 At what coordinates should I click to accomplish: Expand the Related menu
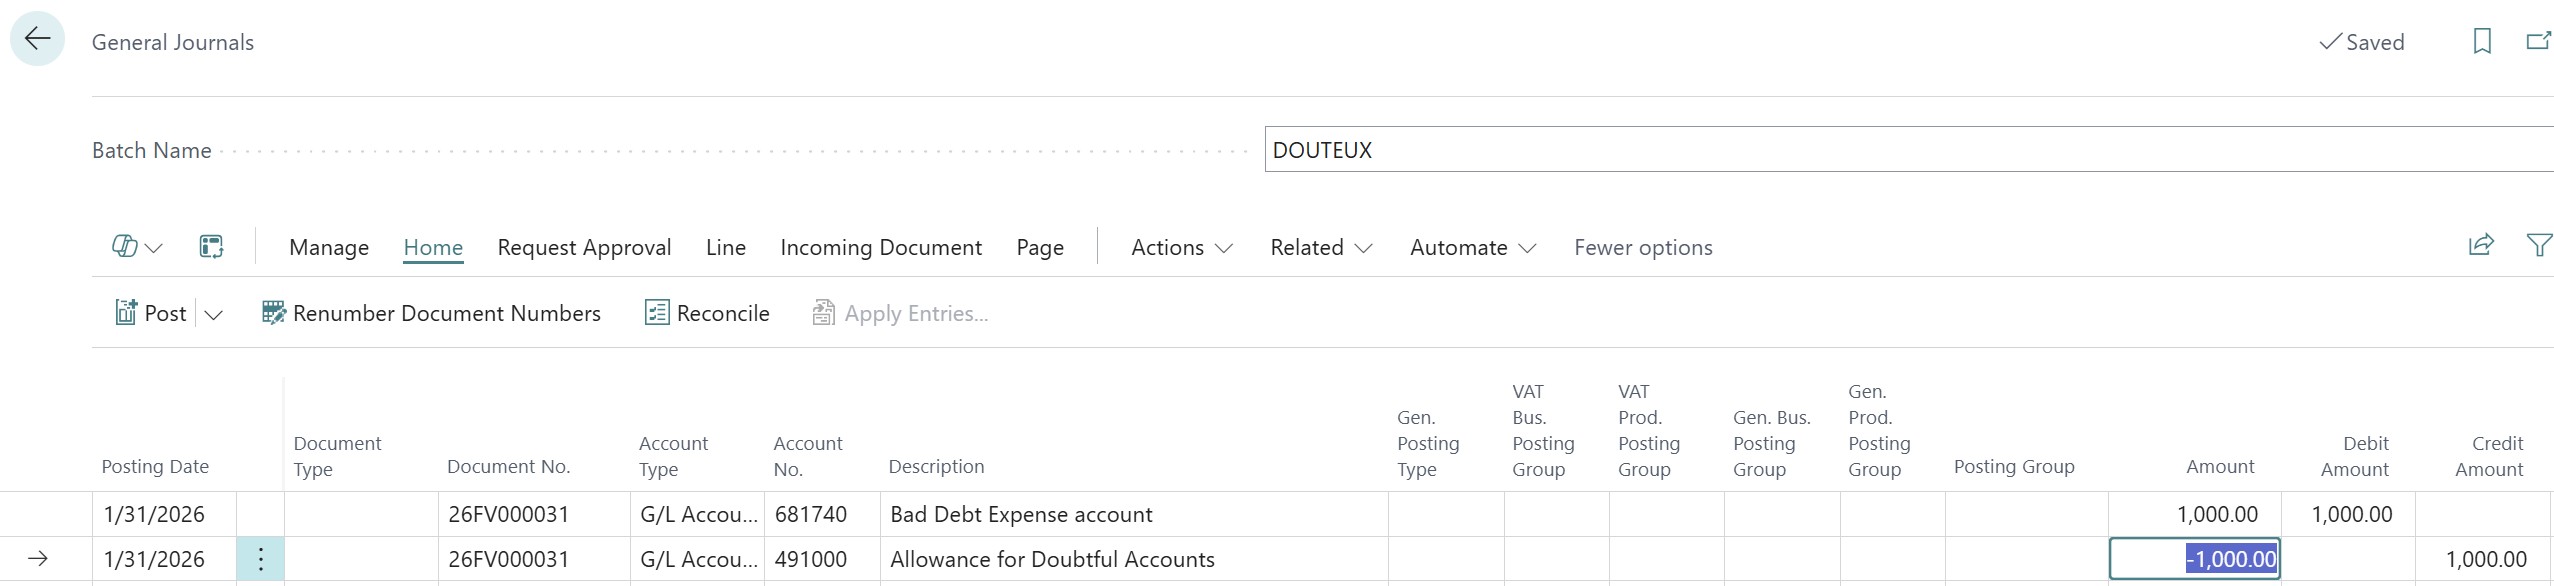tap(1320, 247)
